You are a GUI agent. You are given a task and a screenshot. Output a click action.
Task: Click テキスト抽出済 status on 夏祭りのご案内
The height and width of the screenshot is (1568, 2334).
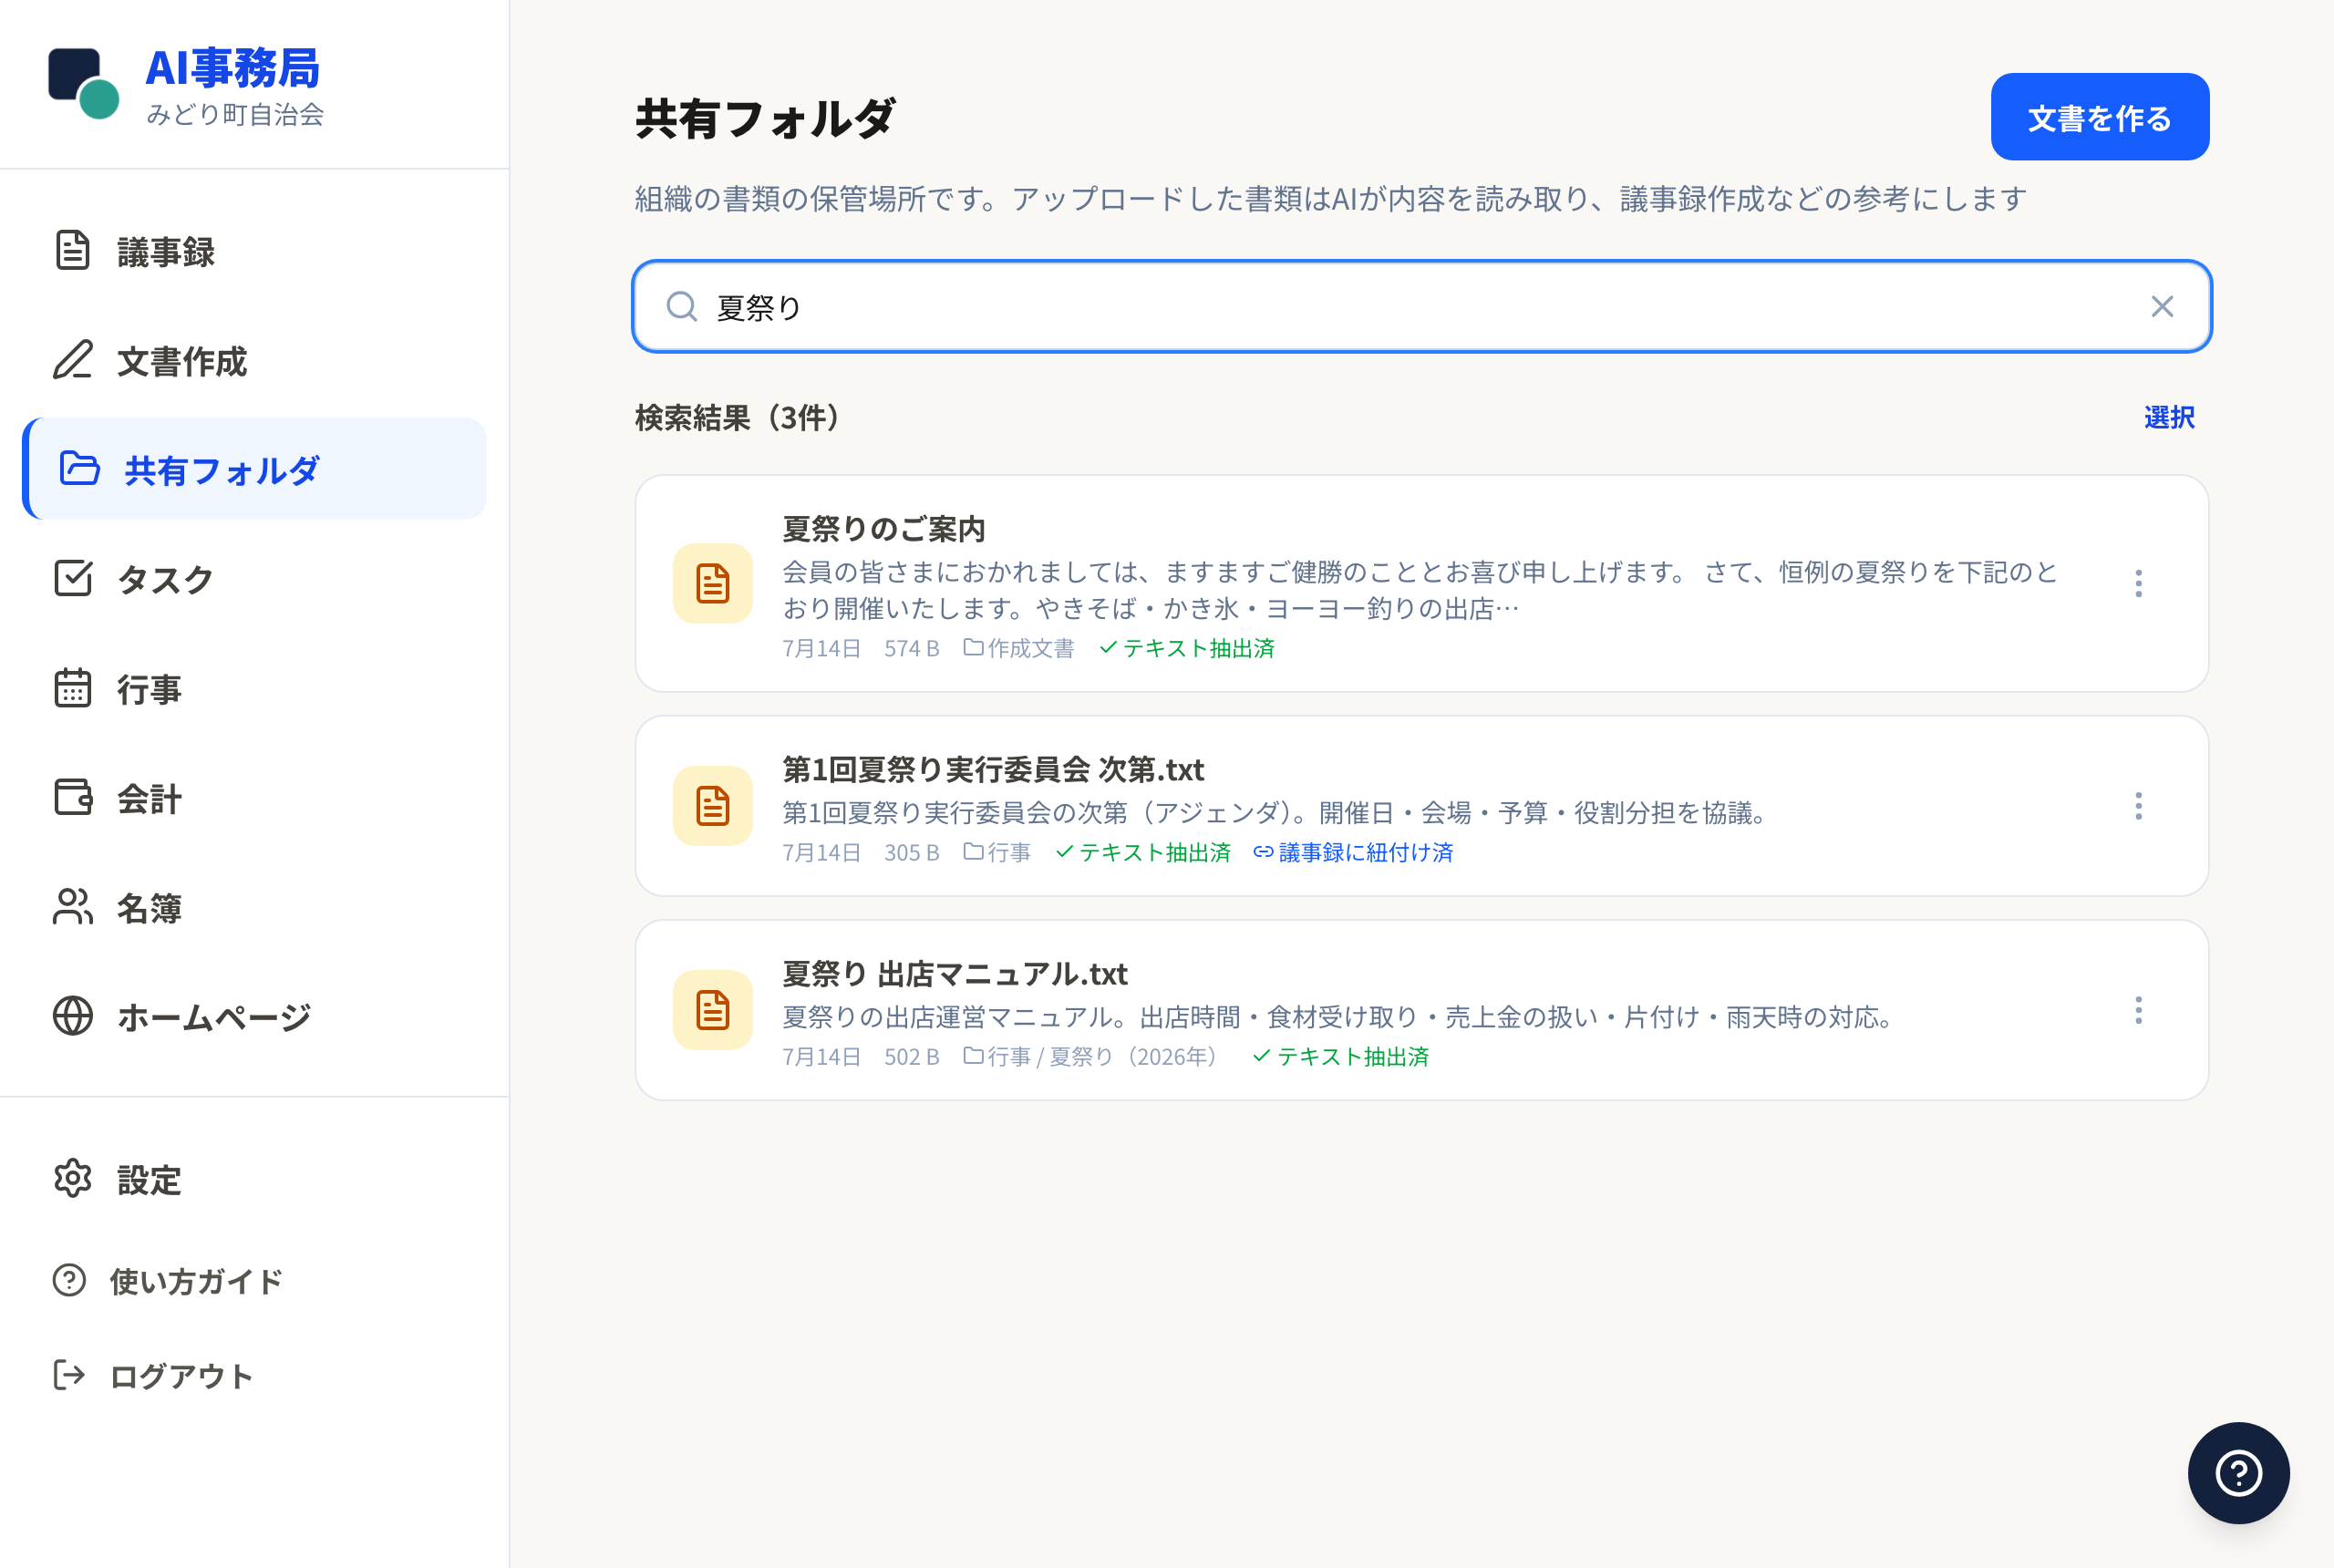click(1186, 648)
